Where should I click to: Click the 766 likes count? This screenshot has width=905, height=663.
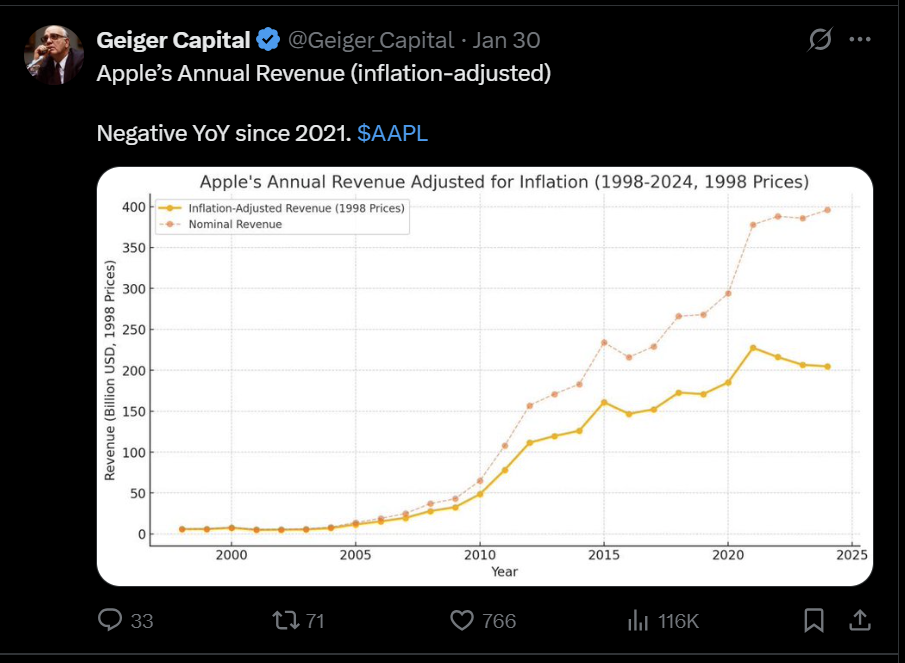tap(498, 621)
